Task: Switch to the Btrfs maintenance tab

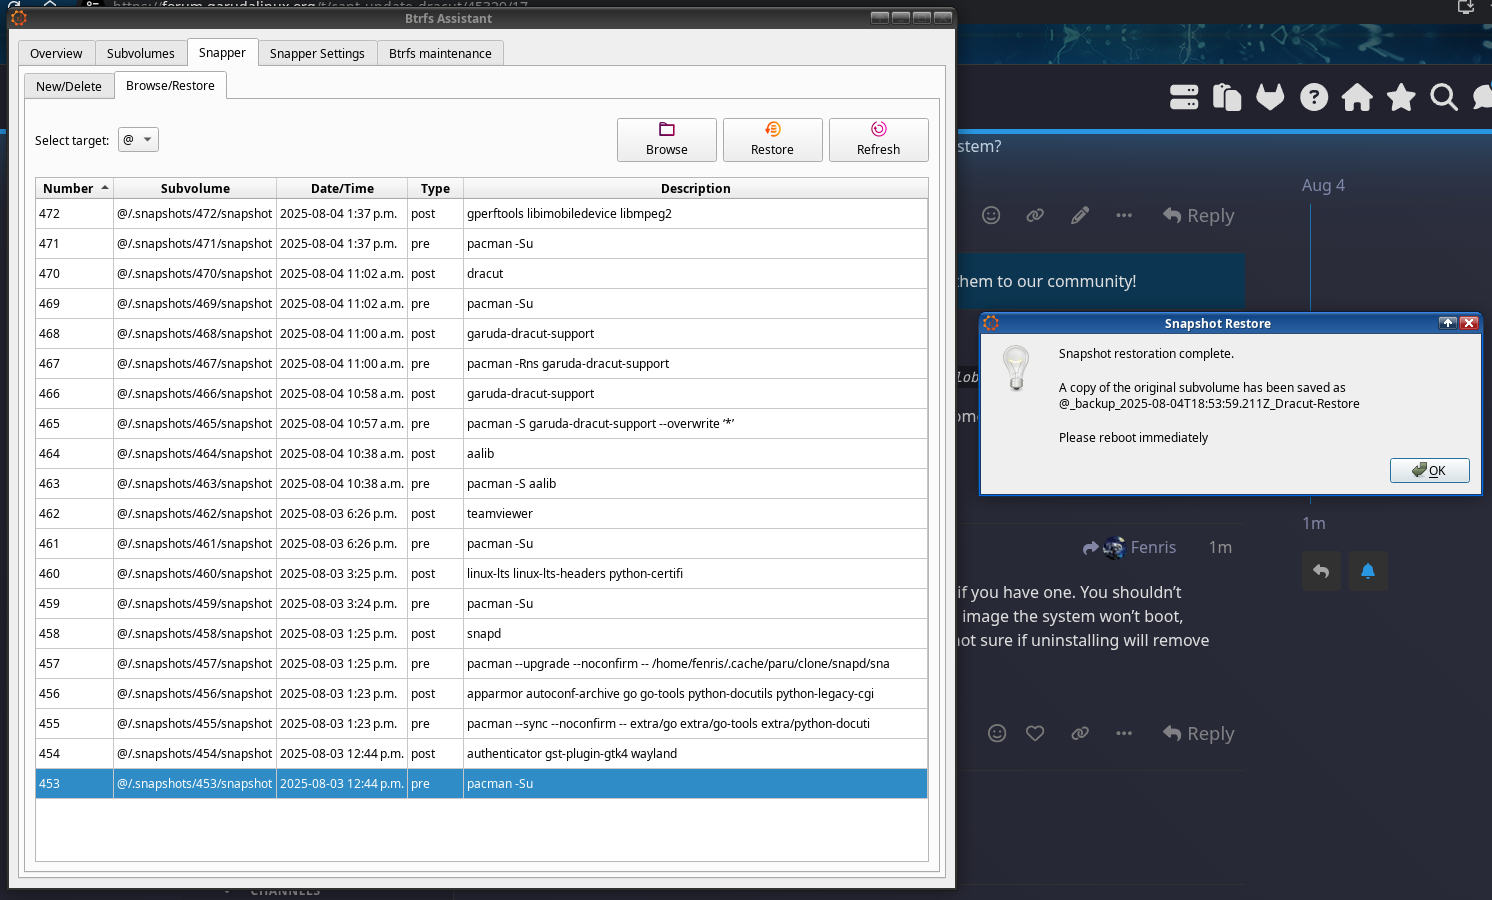Action: pyautogui.click(x=440, y=54)
